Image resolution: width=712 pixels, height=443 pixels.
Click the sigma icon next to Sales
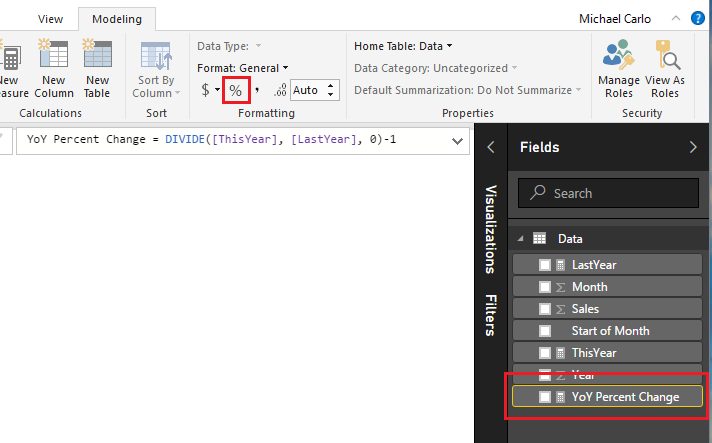coord(561,309)
